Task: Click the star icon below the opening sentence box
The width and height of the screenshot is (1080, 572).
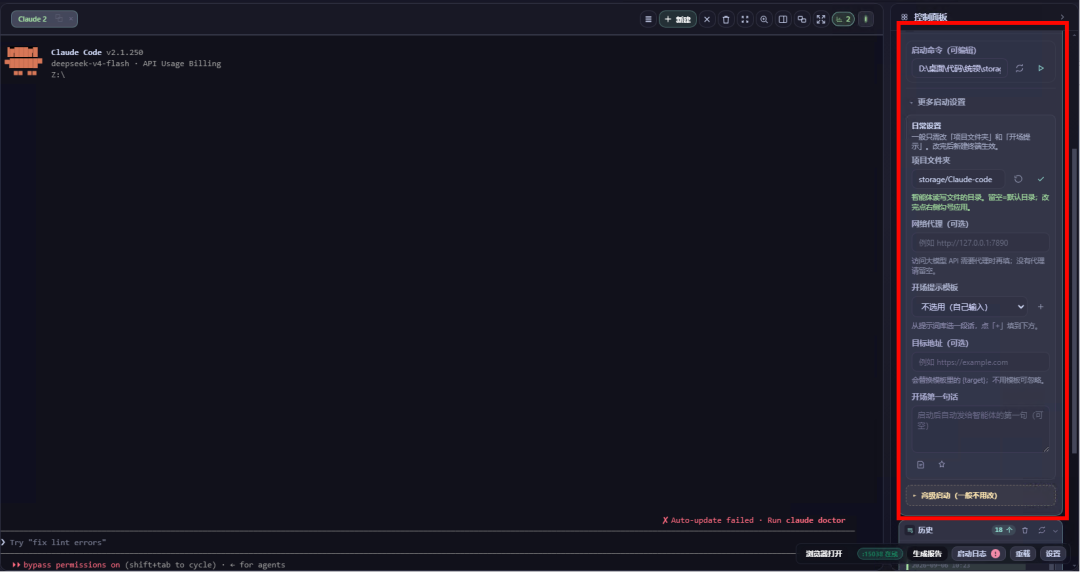Action: tap(942, 464)
